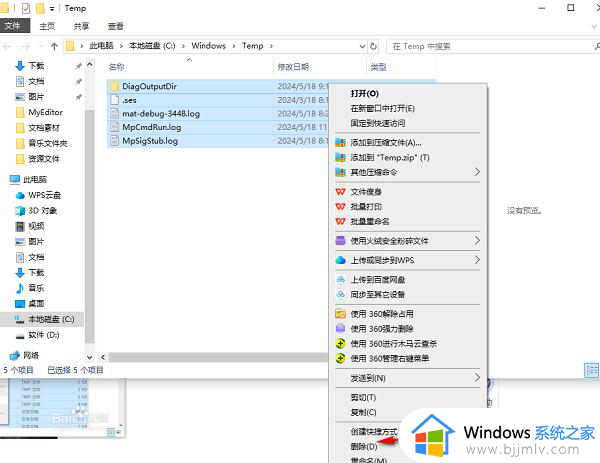Select 此电脑 in navigation pane
The image size is (600, 463).
(34, 179)
